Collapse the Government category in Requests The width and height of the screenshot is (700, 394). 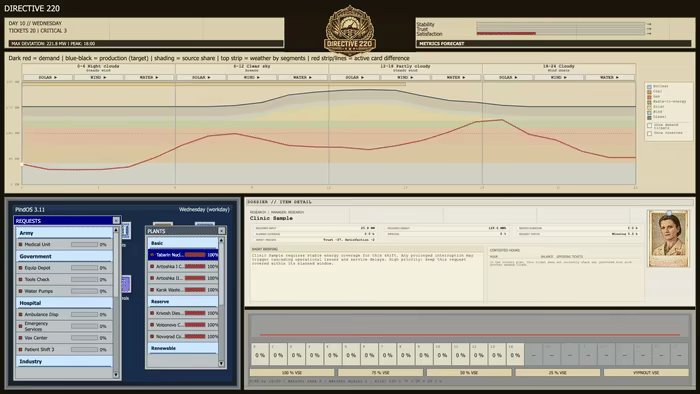[64, 257]
